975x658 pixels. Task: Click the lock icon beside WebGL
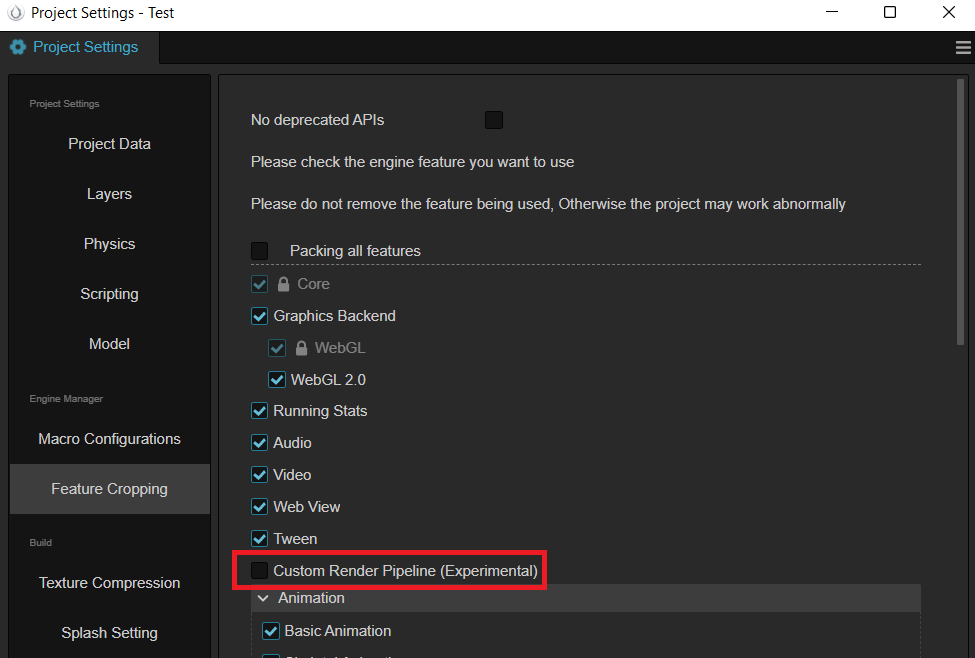[x=301, y=348]
